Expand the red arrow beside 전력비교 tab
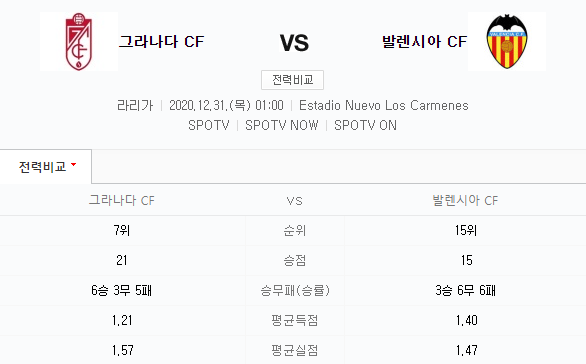This screenshot has width=586, height=364. click(x=73, y=164)
